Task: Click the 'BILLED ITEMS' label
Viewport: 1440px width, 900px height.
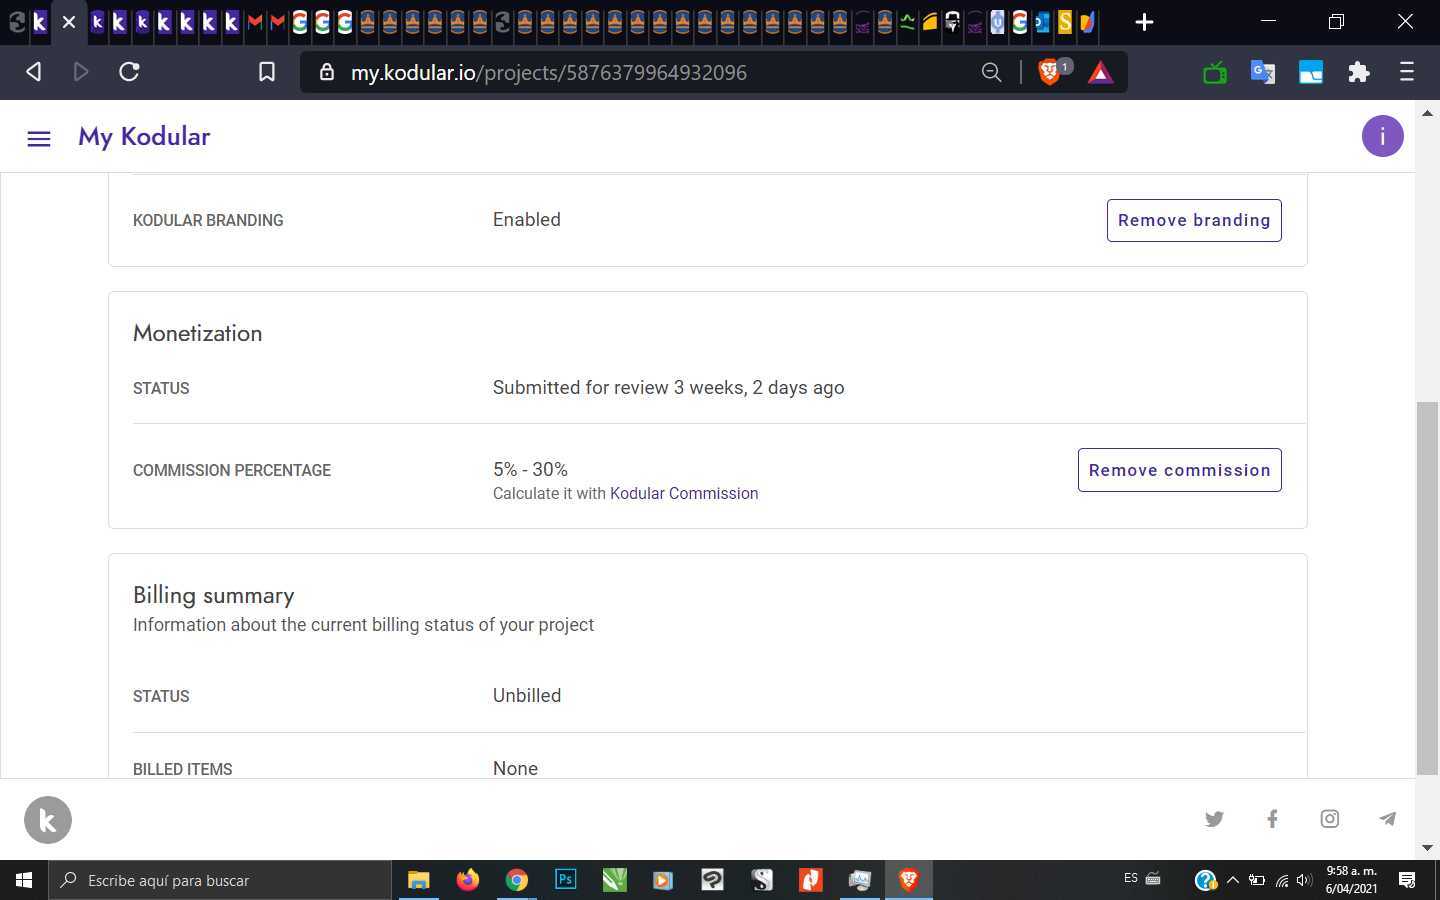Action: coord(183,769)
